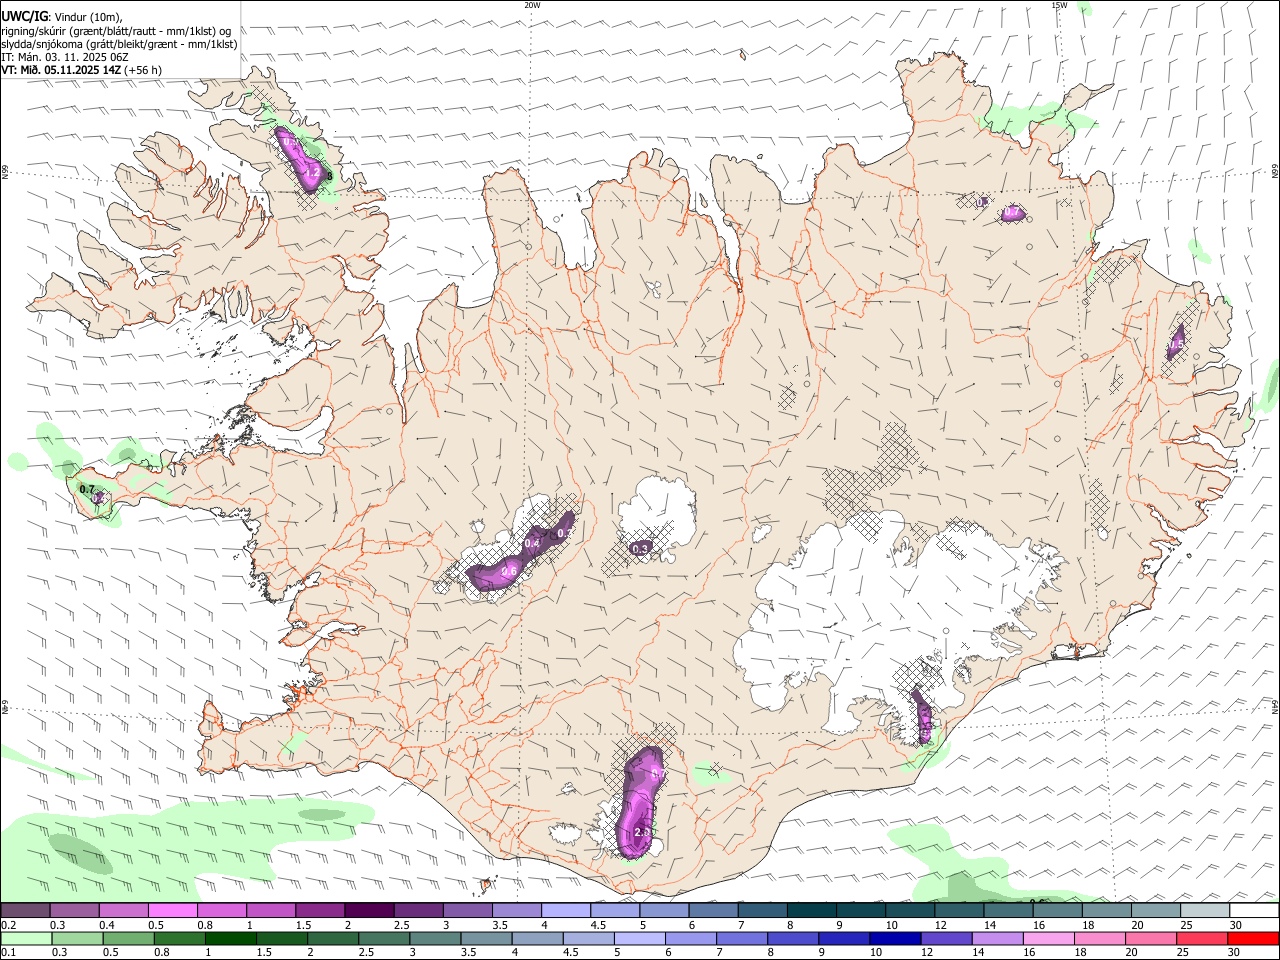Click the purple snow band across Langjökull glacier

tap(520, 553)
